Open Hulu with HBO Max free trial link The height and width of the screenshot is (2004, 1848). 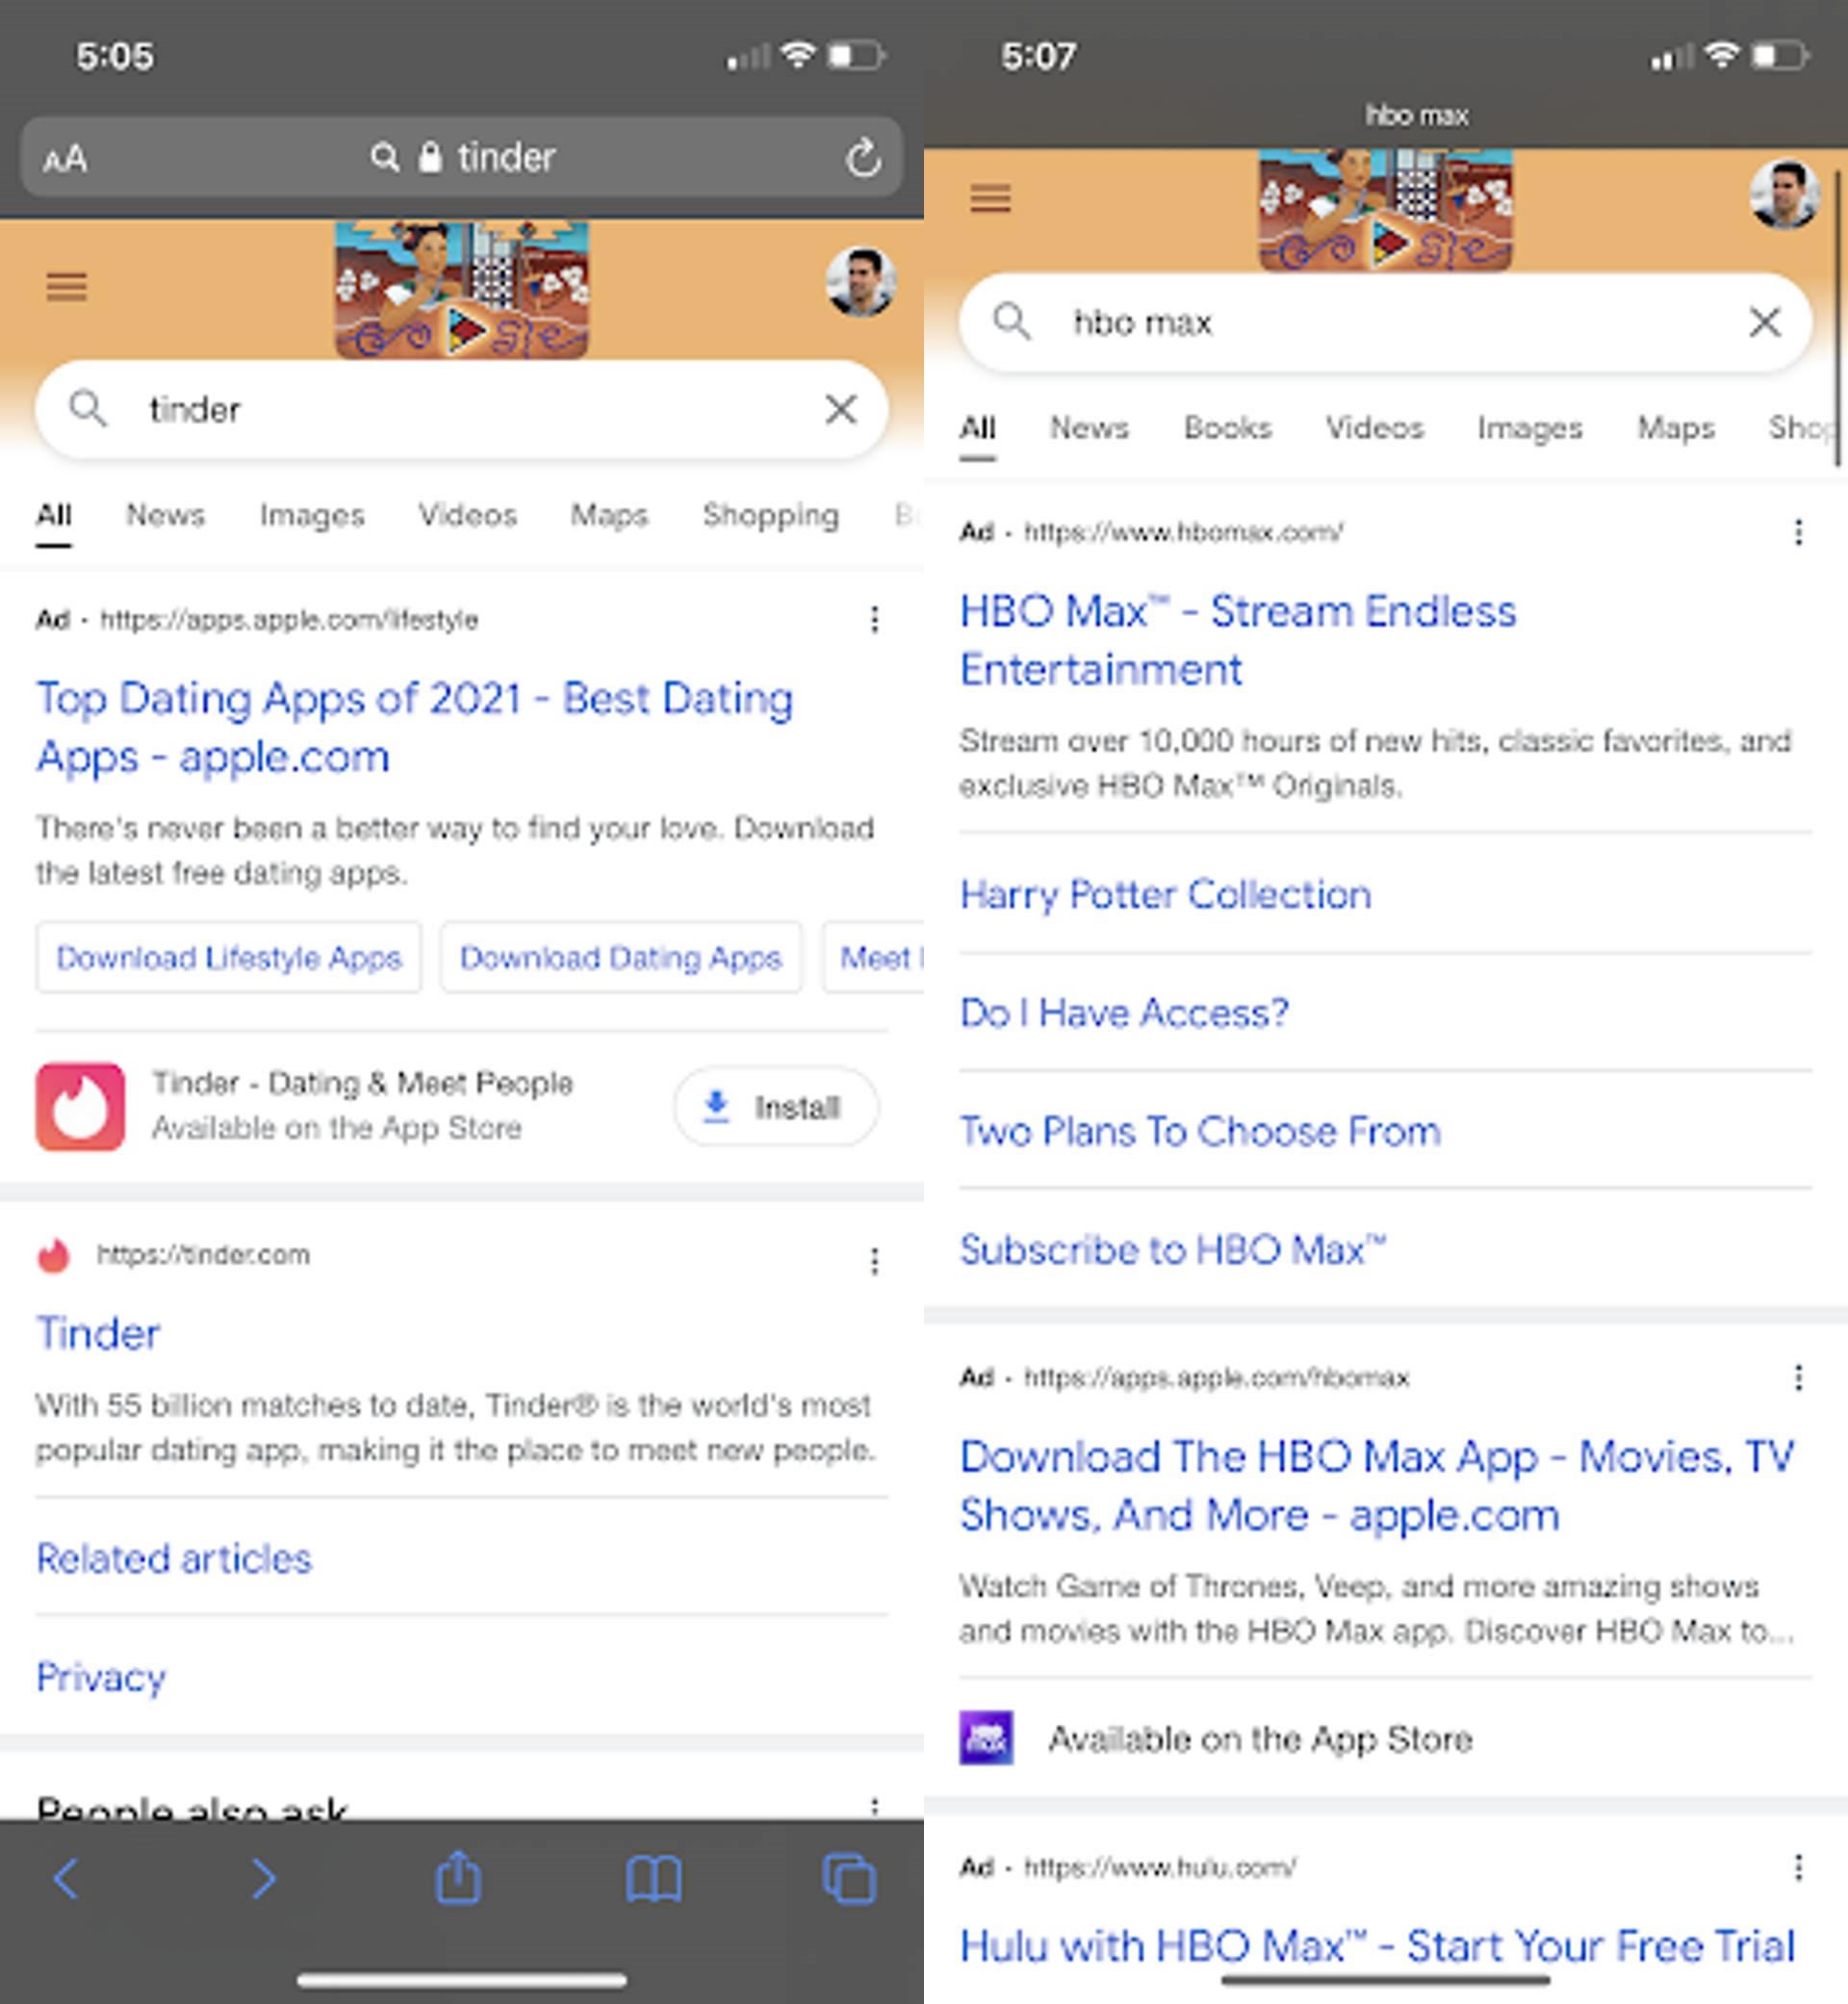1378,1946
